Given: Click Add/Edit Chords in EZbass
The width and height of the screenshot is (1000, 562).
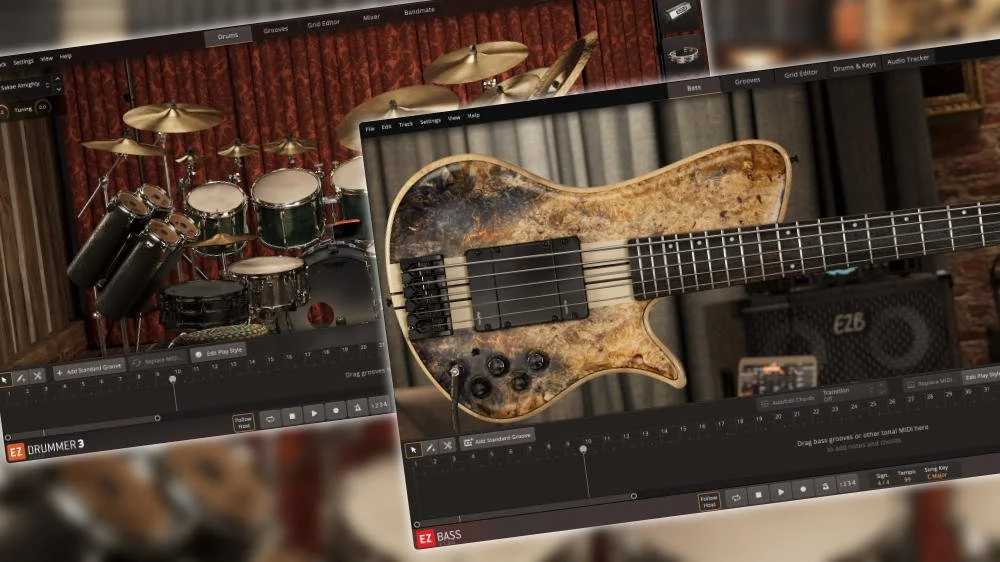Looking at the screenshot, I should [788, 402].
